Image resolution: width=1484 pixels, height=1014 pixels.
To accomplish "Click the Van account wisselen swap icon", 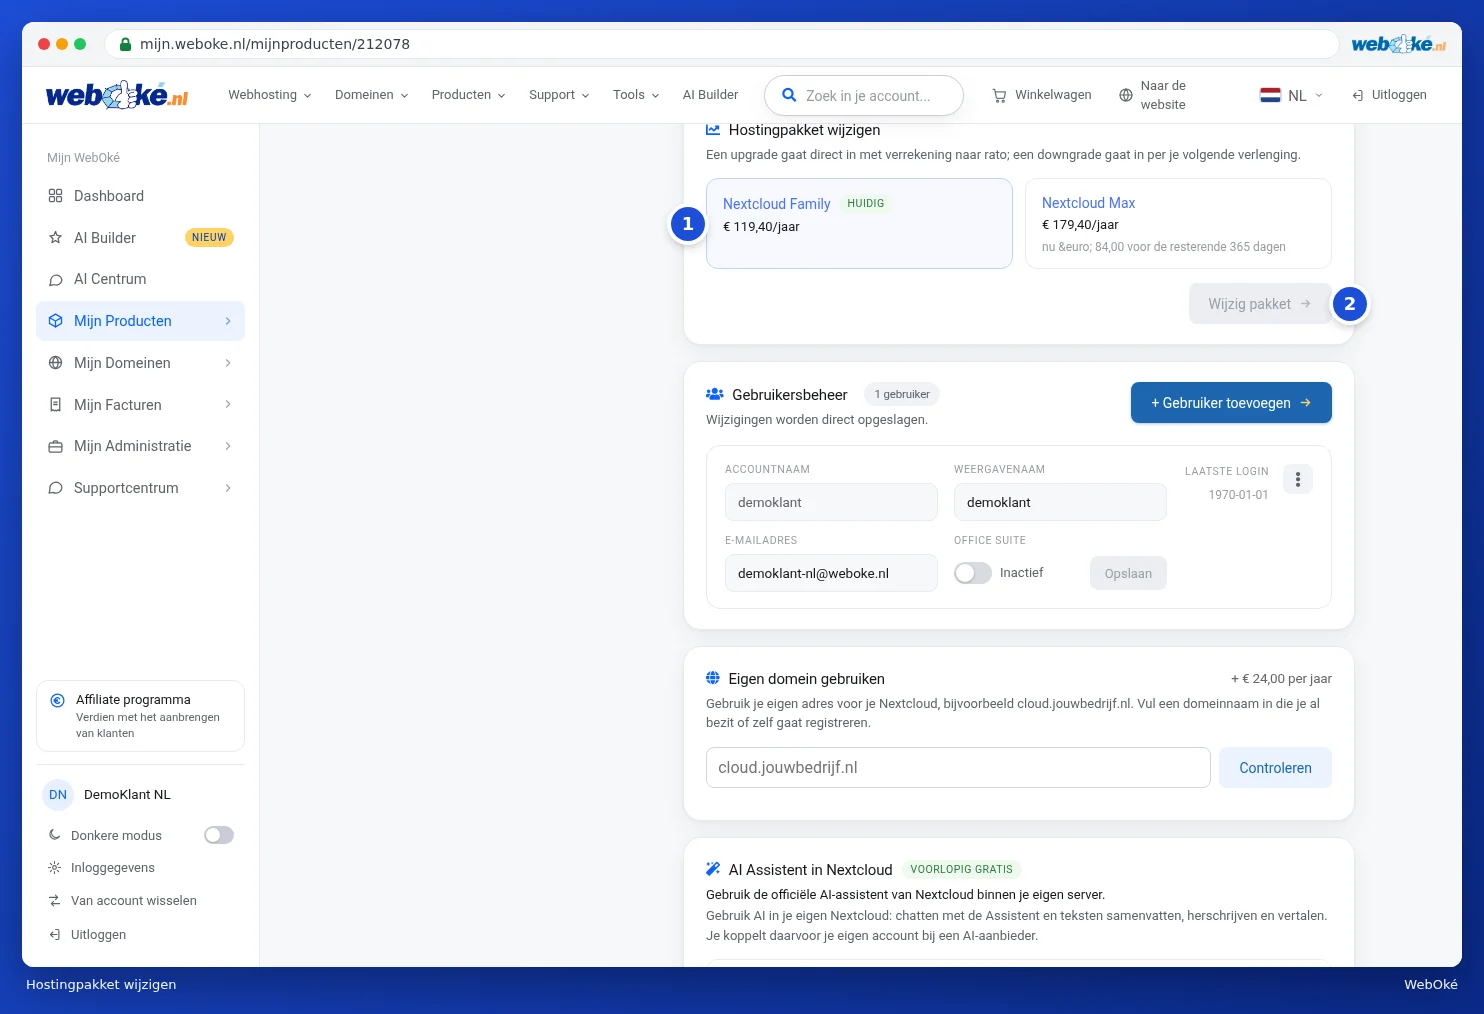I will point(55,901).
